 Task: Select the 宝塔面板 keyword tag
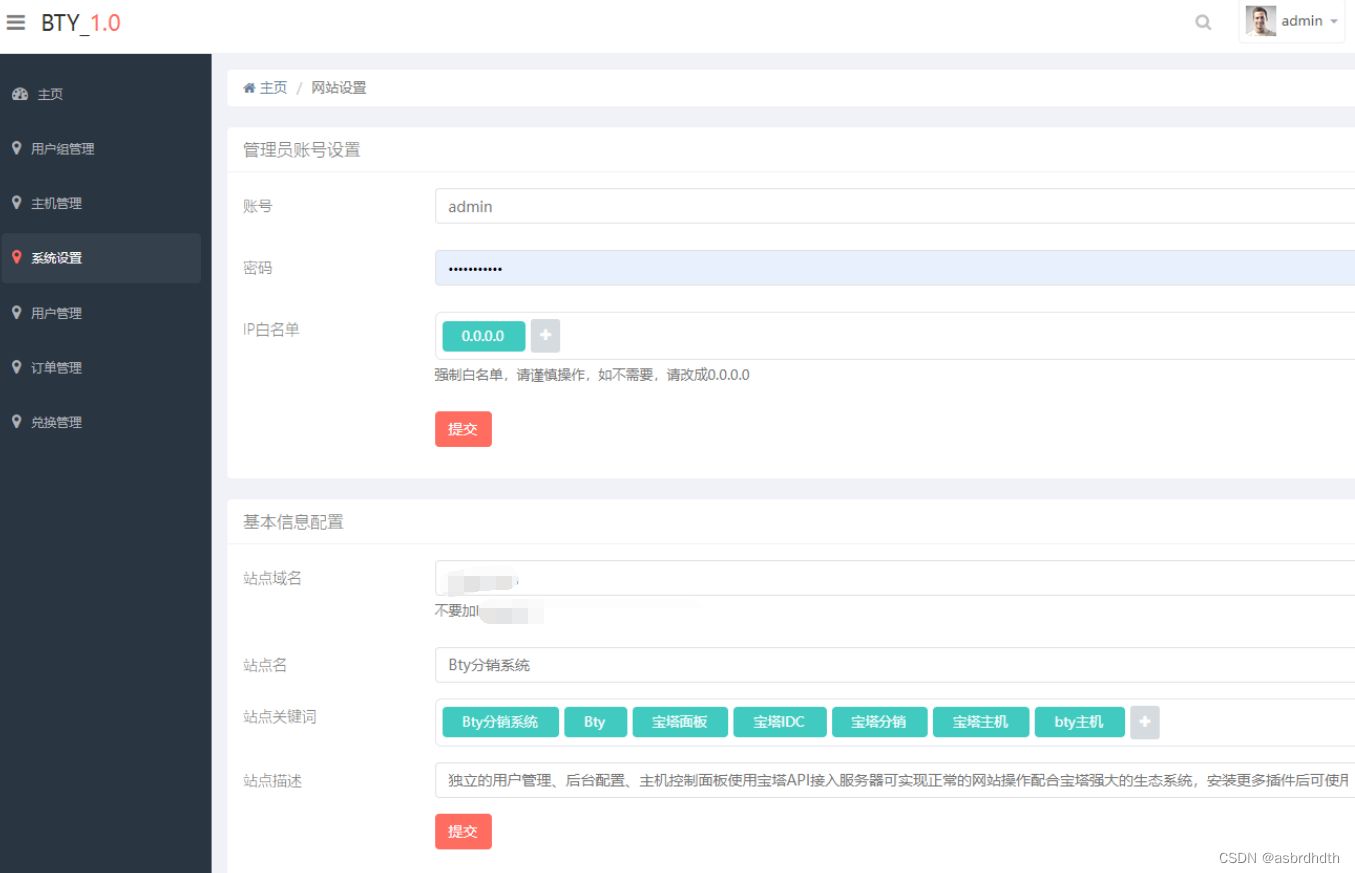click(679, 722)
